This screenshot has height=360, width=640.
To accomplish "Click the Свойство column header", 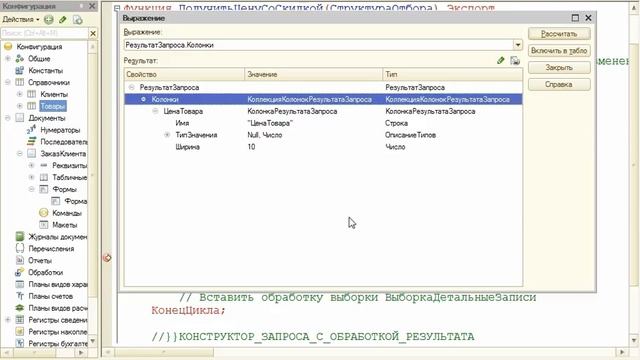I will coord(184,74).
